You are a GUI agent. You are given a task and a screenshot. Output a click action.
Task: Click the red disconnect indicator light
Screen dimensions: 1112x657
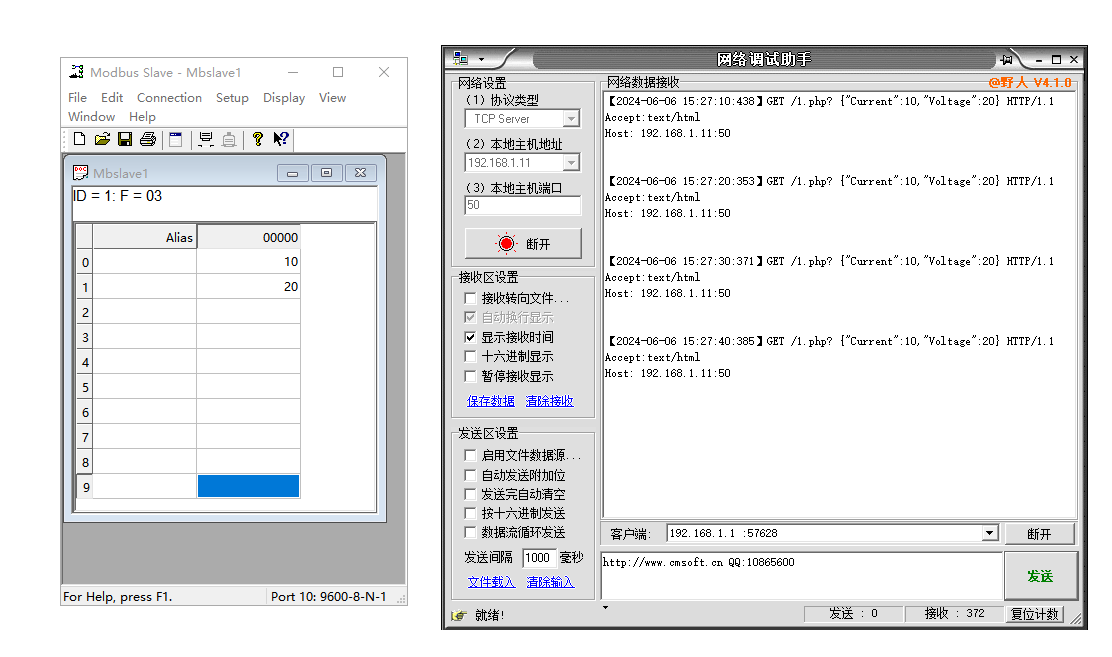[506, 244]
